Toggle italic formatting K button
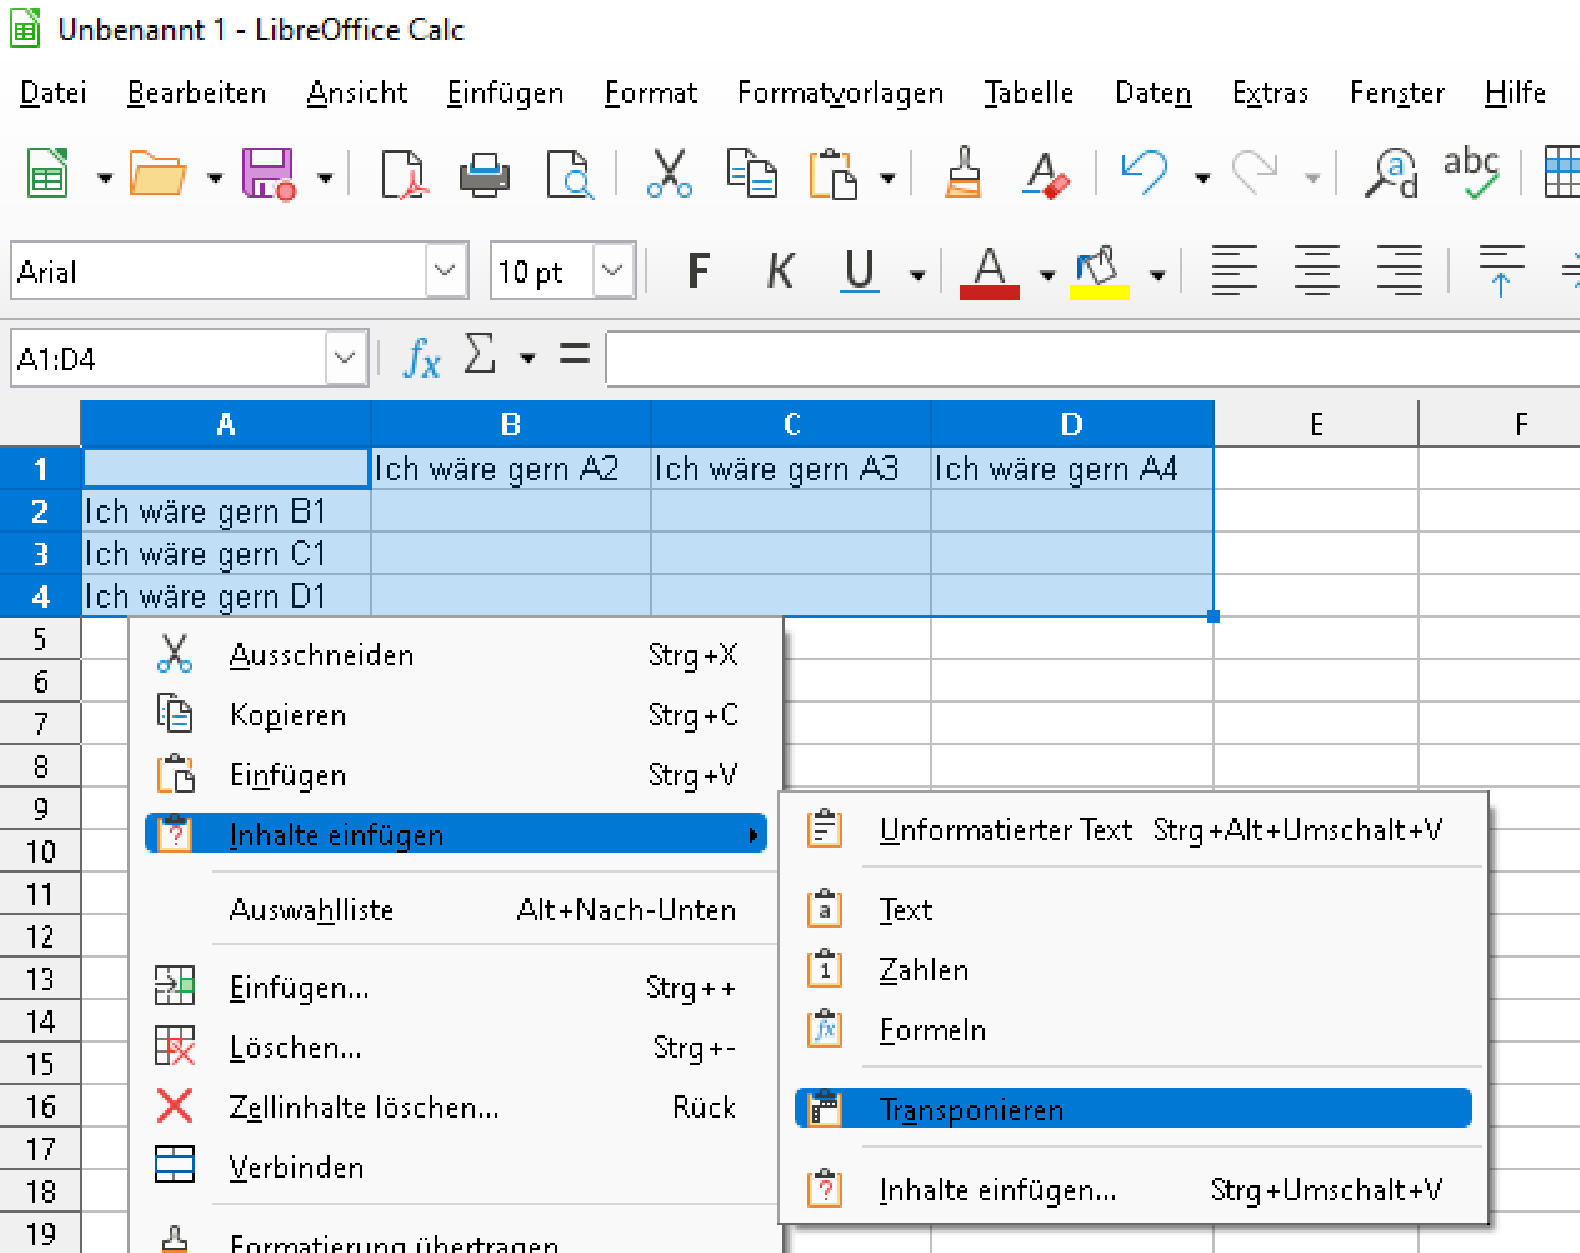 (780, 271)
